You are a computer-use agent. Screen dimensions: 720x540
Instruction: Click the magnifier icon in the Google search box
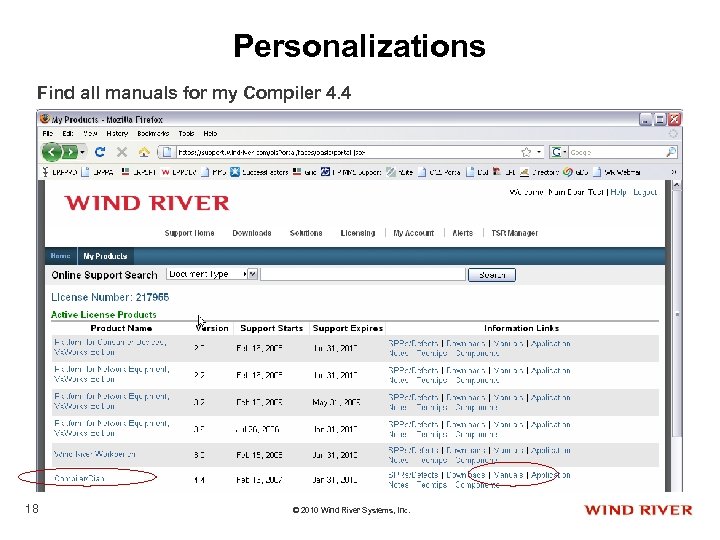point(671,152)
